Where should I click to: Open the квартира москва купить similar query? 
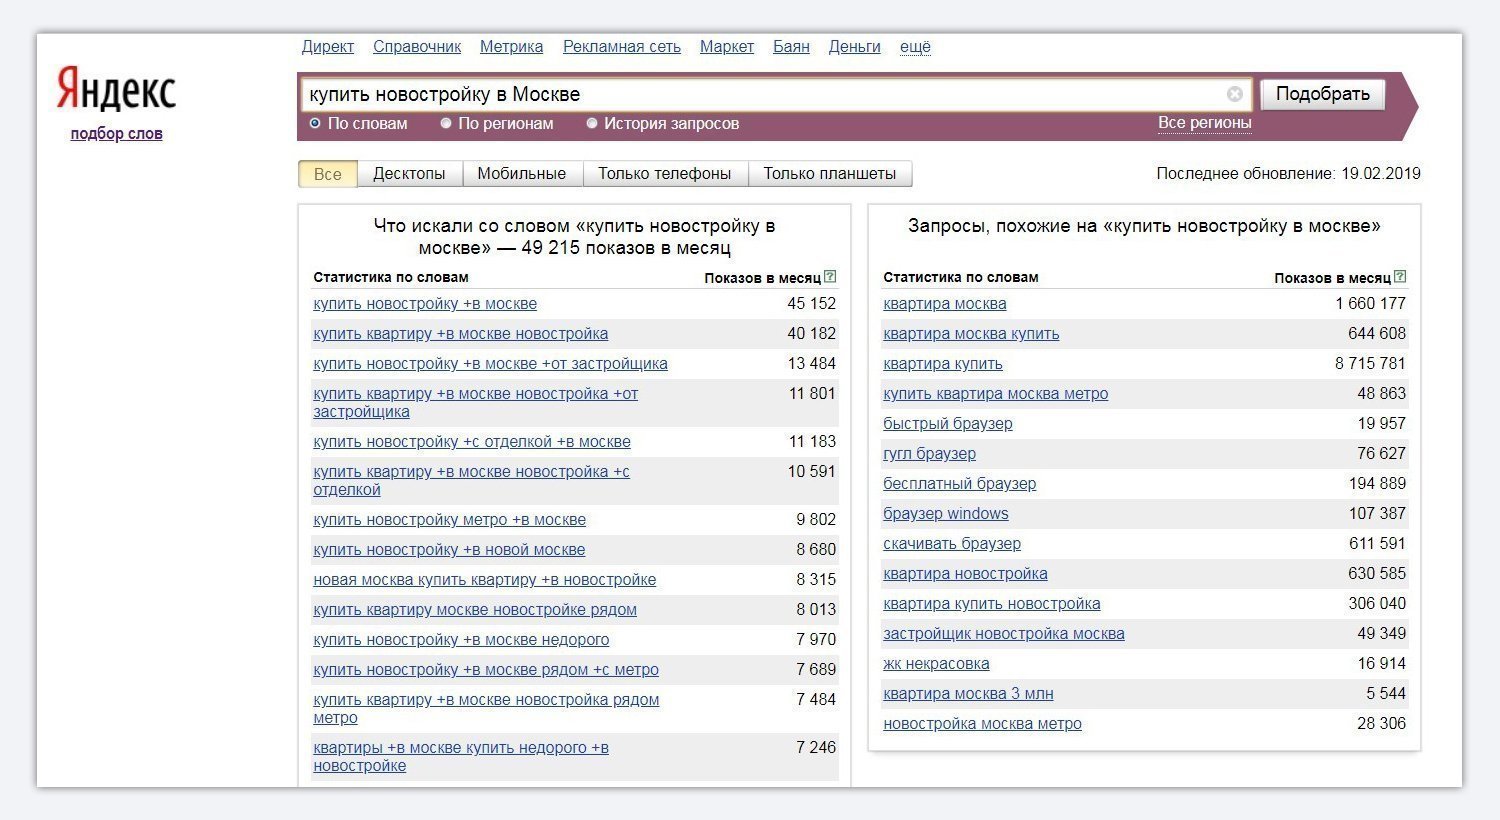(971, 334)
